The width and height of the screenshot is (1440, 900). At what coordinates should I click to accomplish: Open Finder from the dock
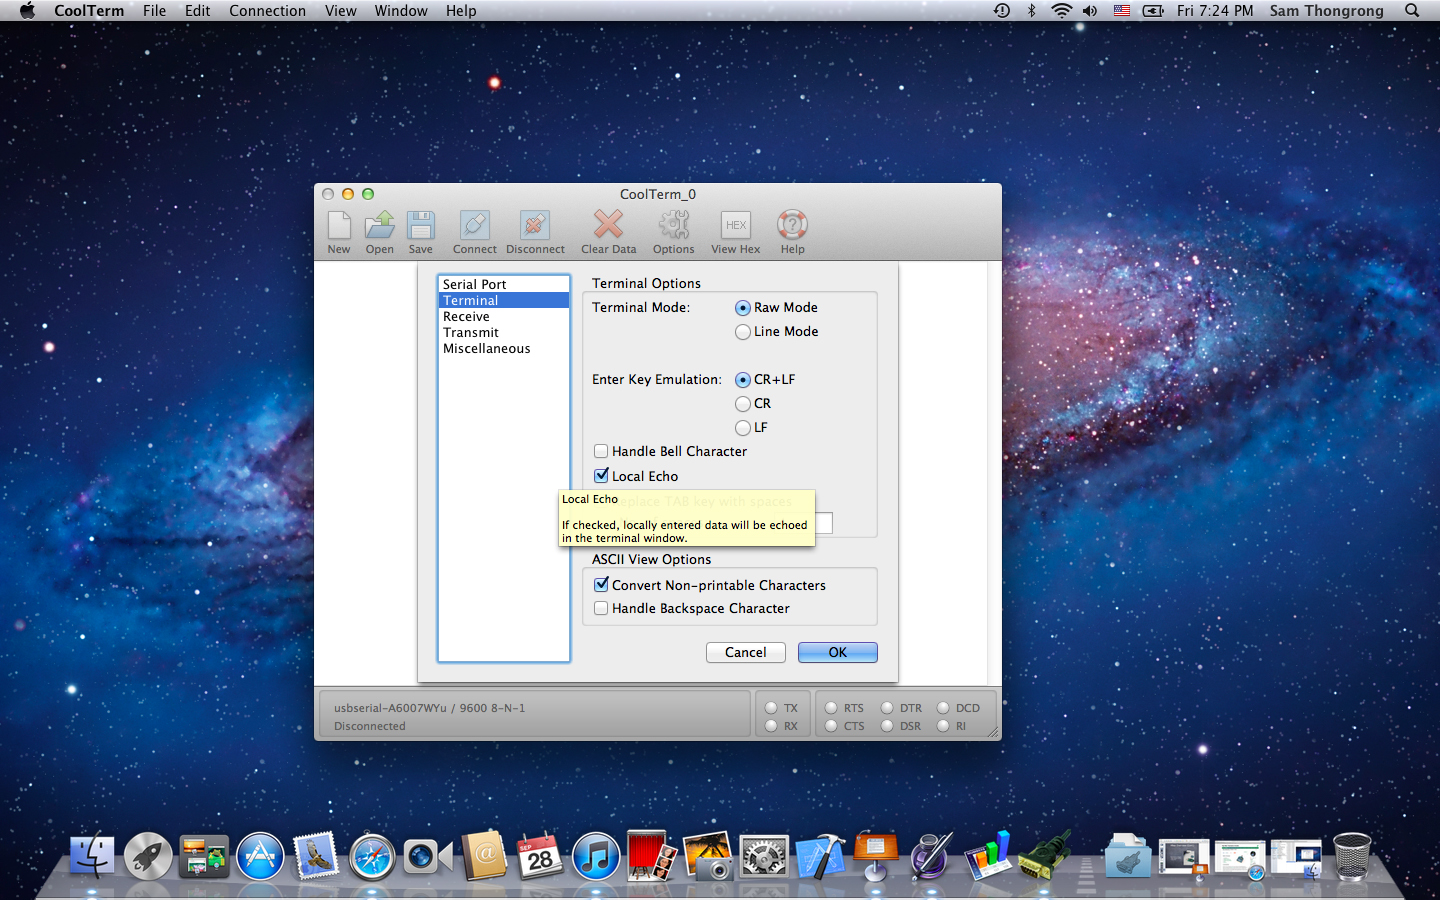click(x=92, y=857)
